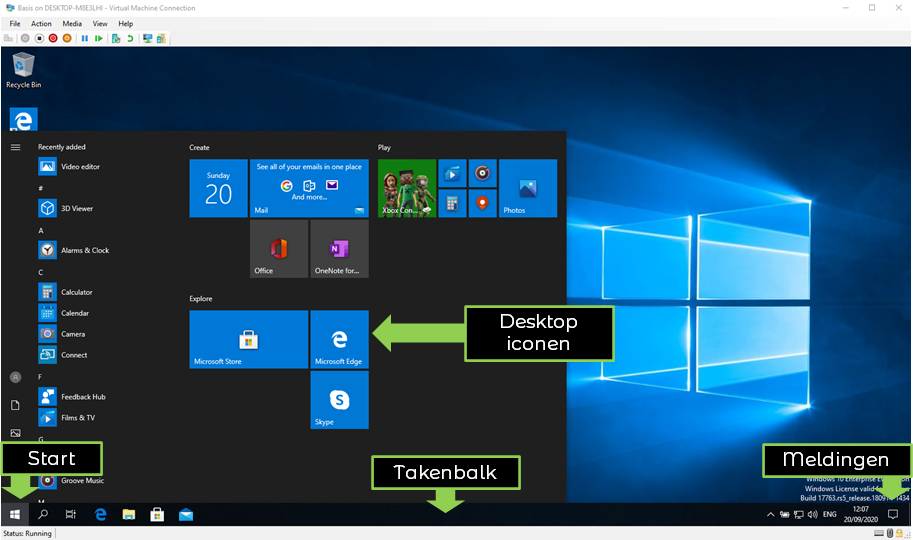
Task: Click the letter A header in app list
Action: coord(41,231)
